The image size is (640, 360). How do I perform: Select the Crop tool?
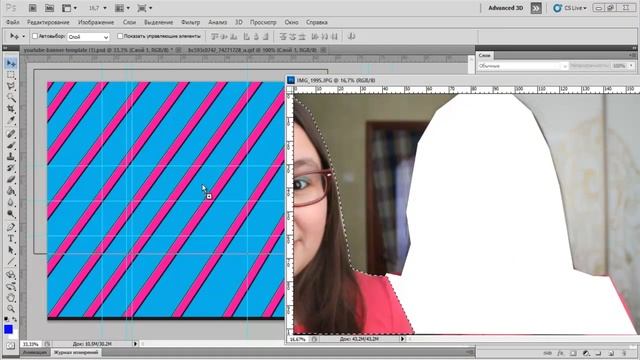click(x=11, y=109)
